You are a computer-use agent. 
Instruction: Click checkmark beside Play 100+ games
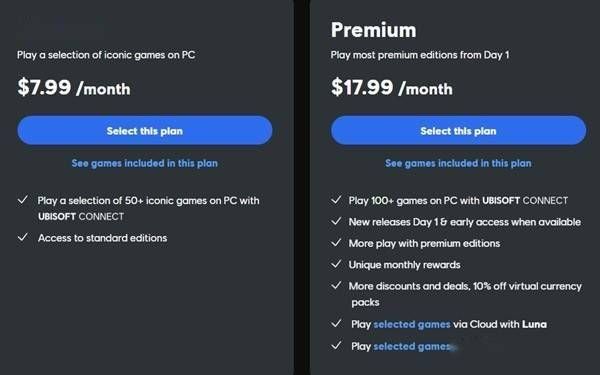pos(336,200)
